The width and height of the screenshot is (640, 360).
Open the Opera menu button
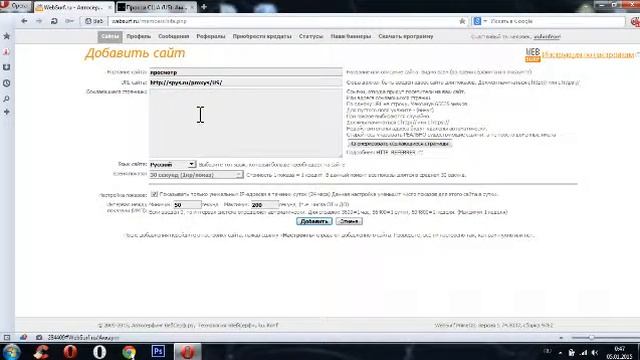click(x=15, y=6)
